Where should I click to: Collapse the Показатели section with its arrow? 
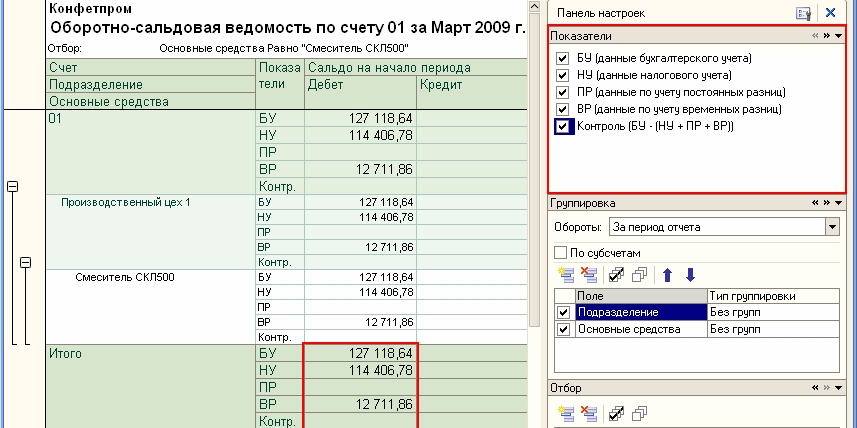point(838,35)
